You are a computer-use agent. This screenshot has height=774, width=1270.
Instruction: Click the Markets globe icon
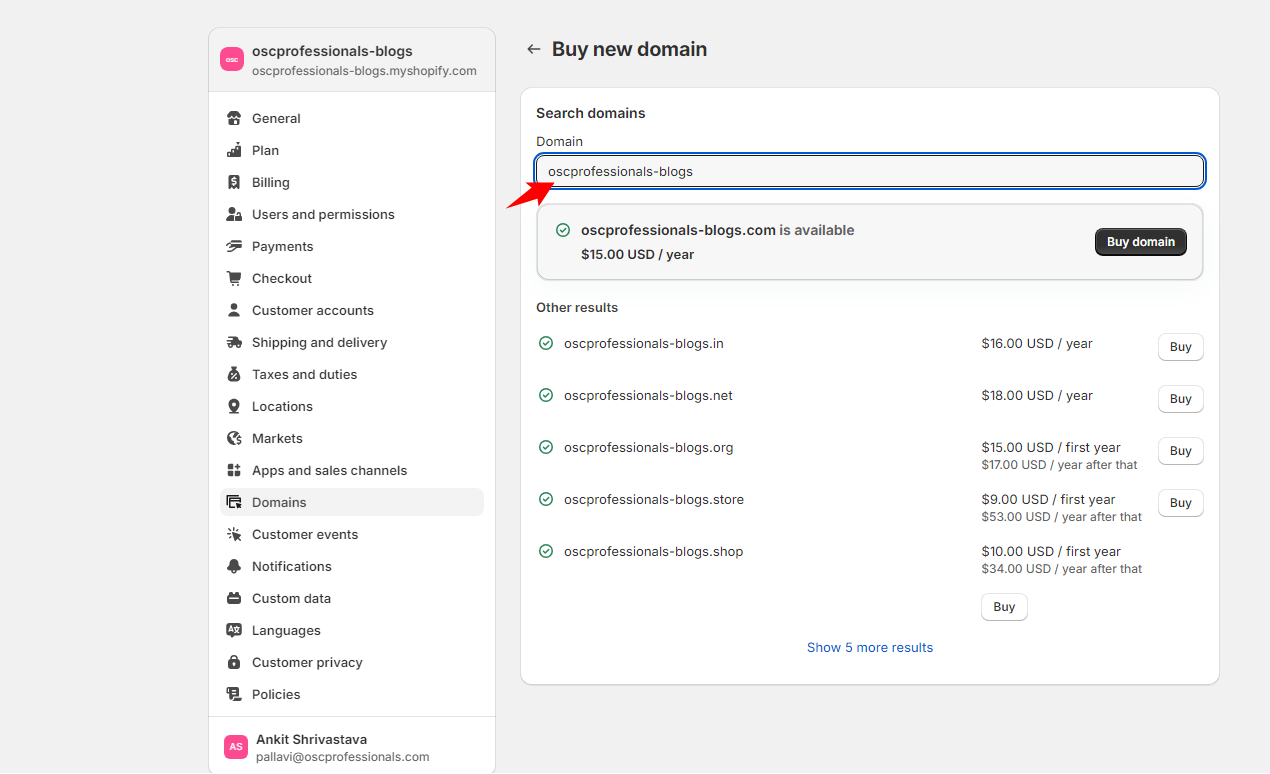coord(234,438)
